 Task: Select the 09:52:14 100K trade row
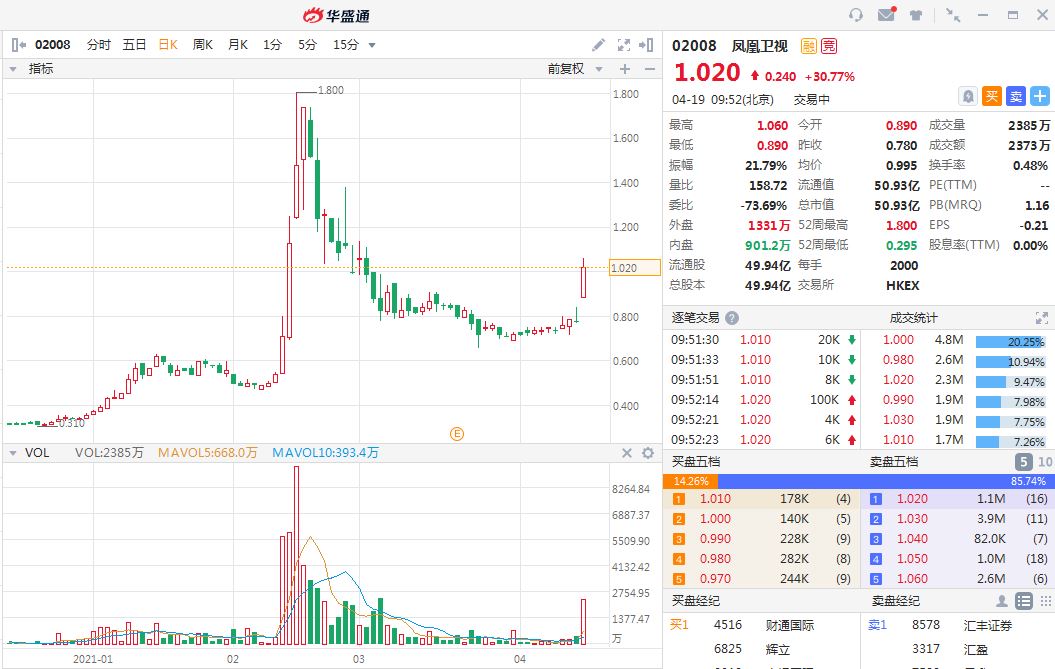pyautogui.click(x=764, y=400)
